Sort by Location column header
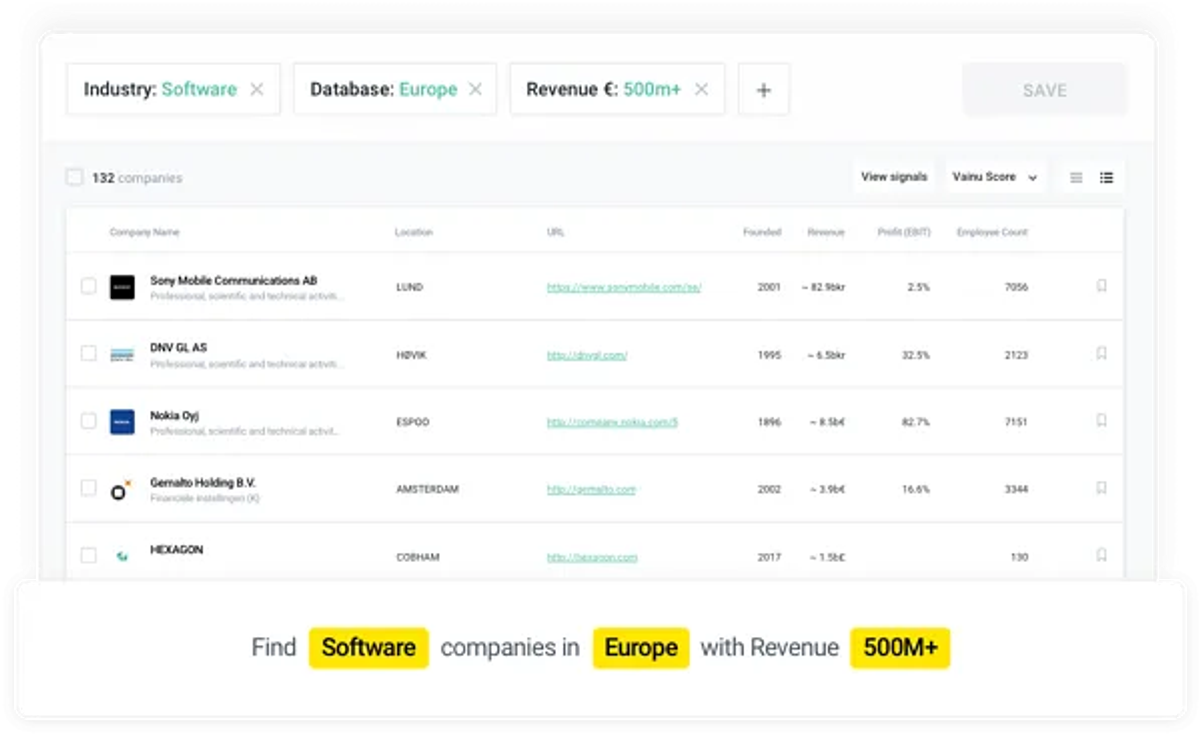Screen dimensions: 1200x735 414,232
